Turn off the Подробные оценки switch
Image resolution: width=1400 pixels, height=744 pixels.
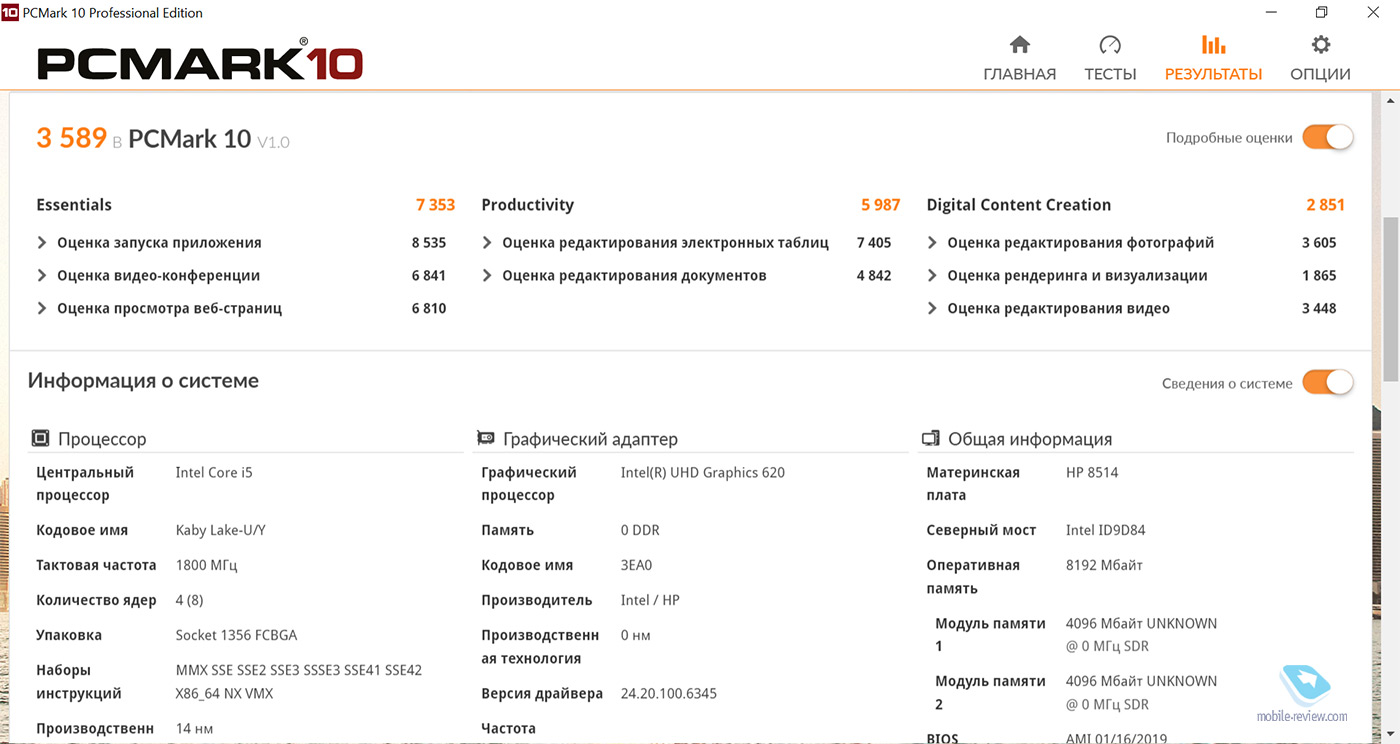tap(1327, 138)
